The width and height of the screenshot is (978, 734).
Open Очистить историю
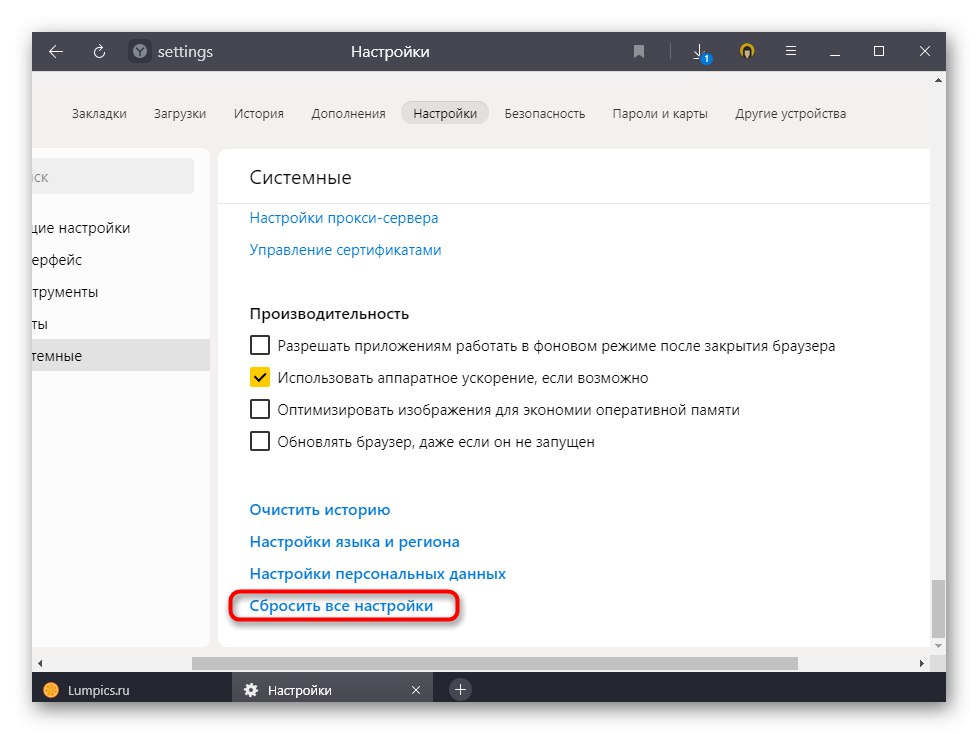(x=320, y=509)
